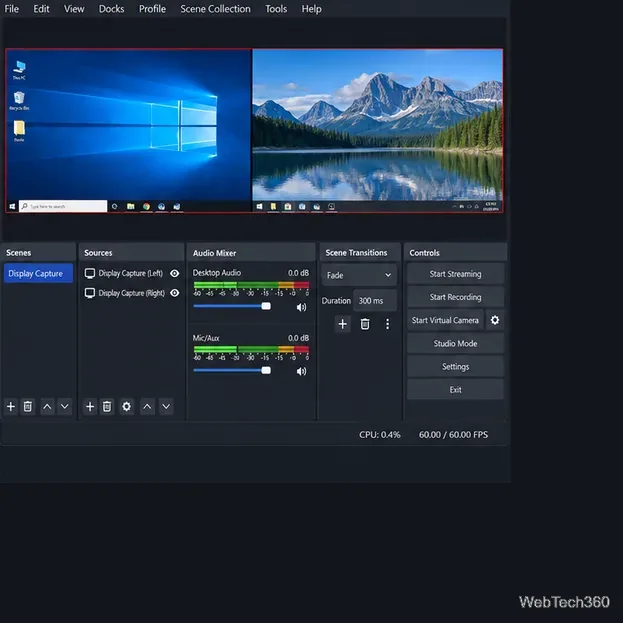The width and height of the screenshot is (623, 623).
Task: Open the View menu
Action: (74, 9)
